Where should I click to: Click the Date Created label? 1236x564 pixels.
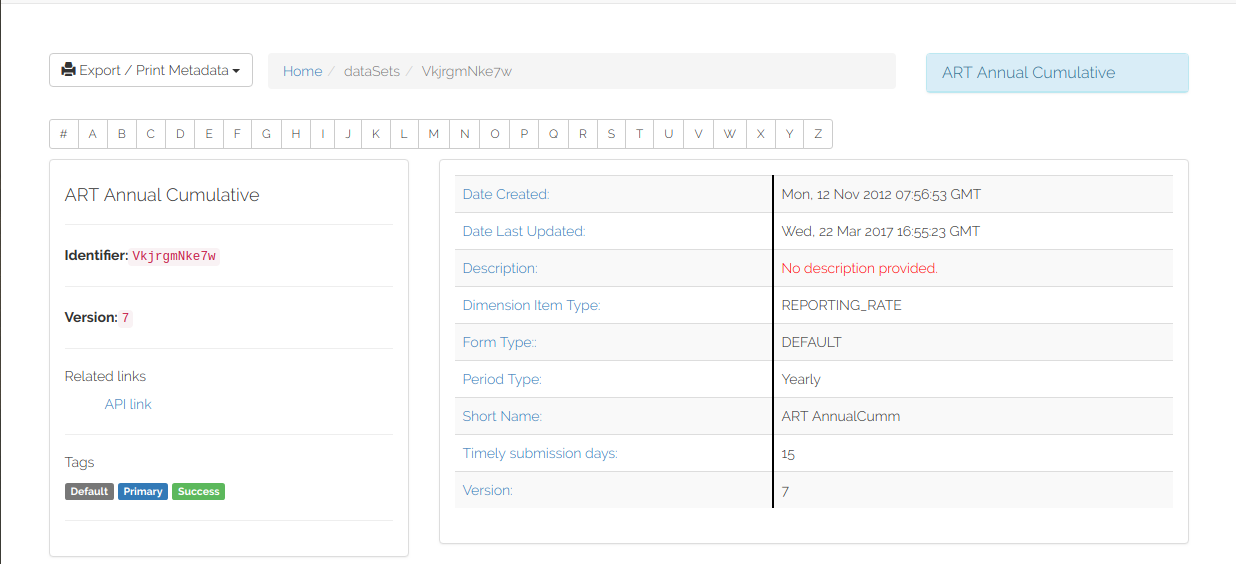506,194
